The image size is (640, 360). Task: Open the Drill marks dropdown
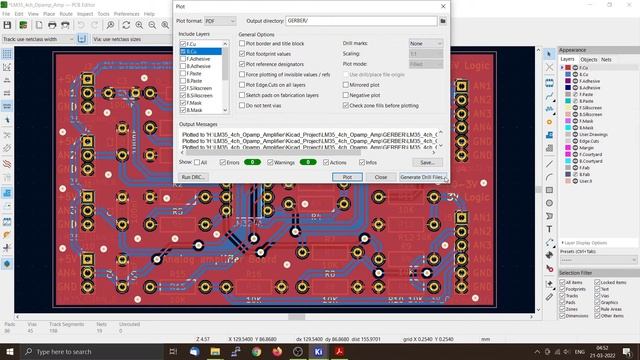point(426,43)
